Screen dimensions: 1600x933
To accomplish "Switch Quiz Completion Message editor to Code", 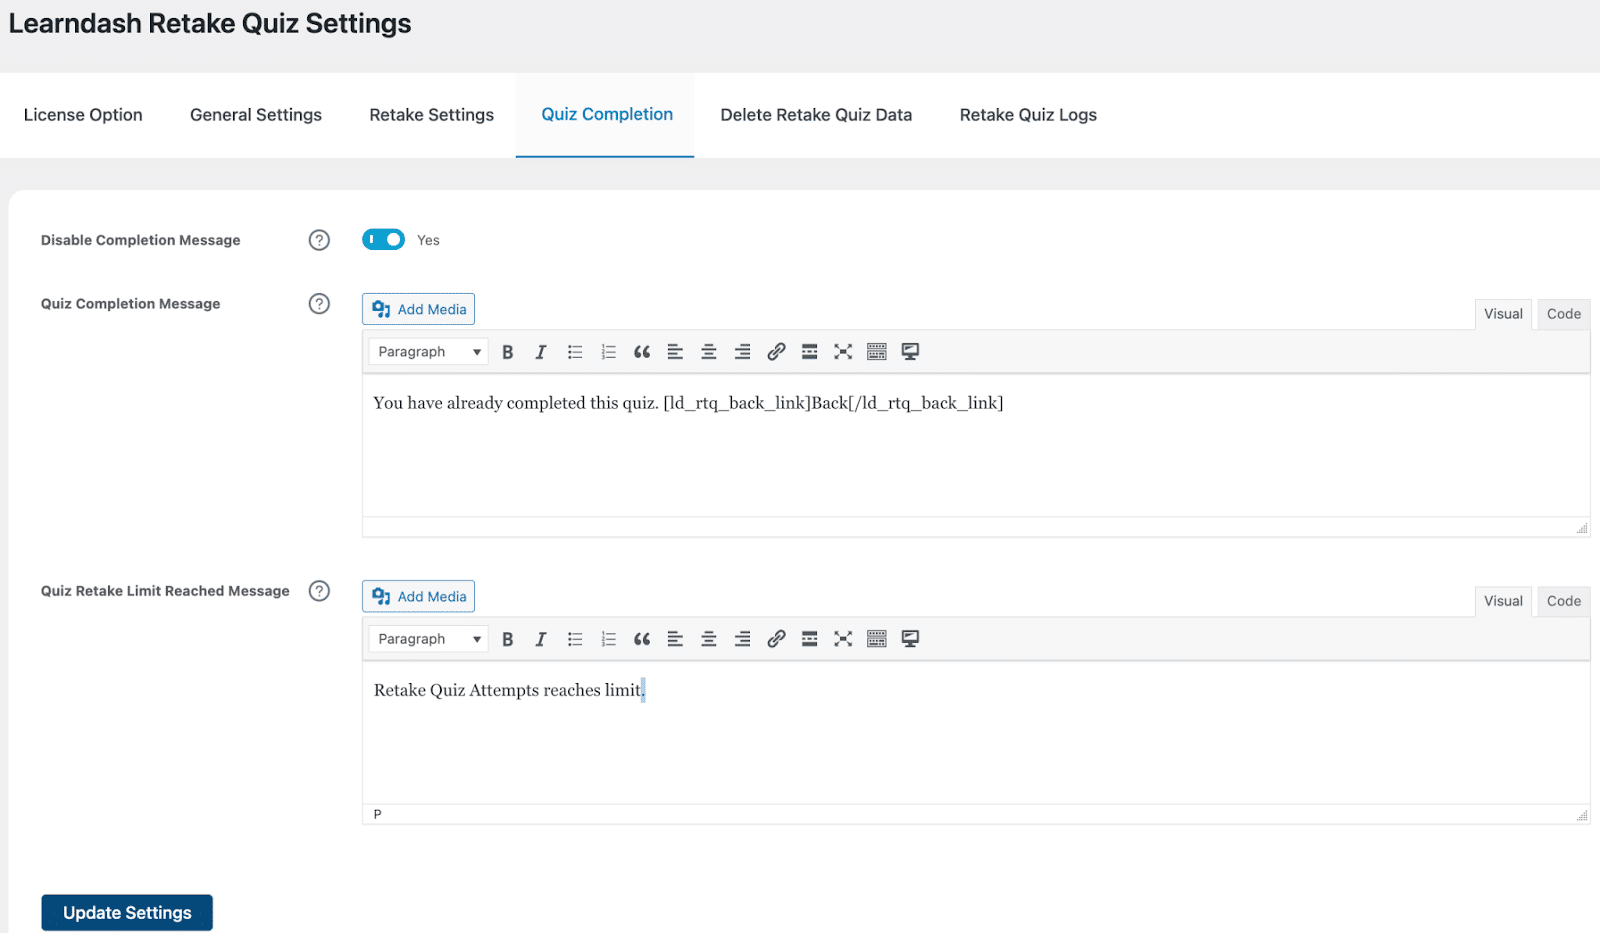I will [x=1564, y=314].
